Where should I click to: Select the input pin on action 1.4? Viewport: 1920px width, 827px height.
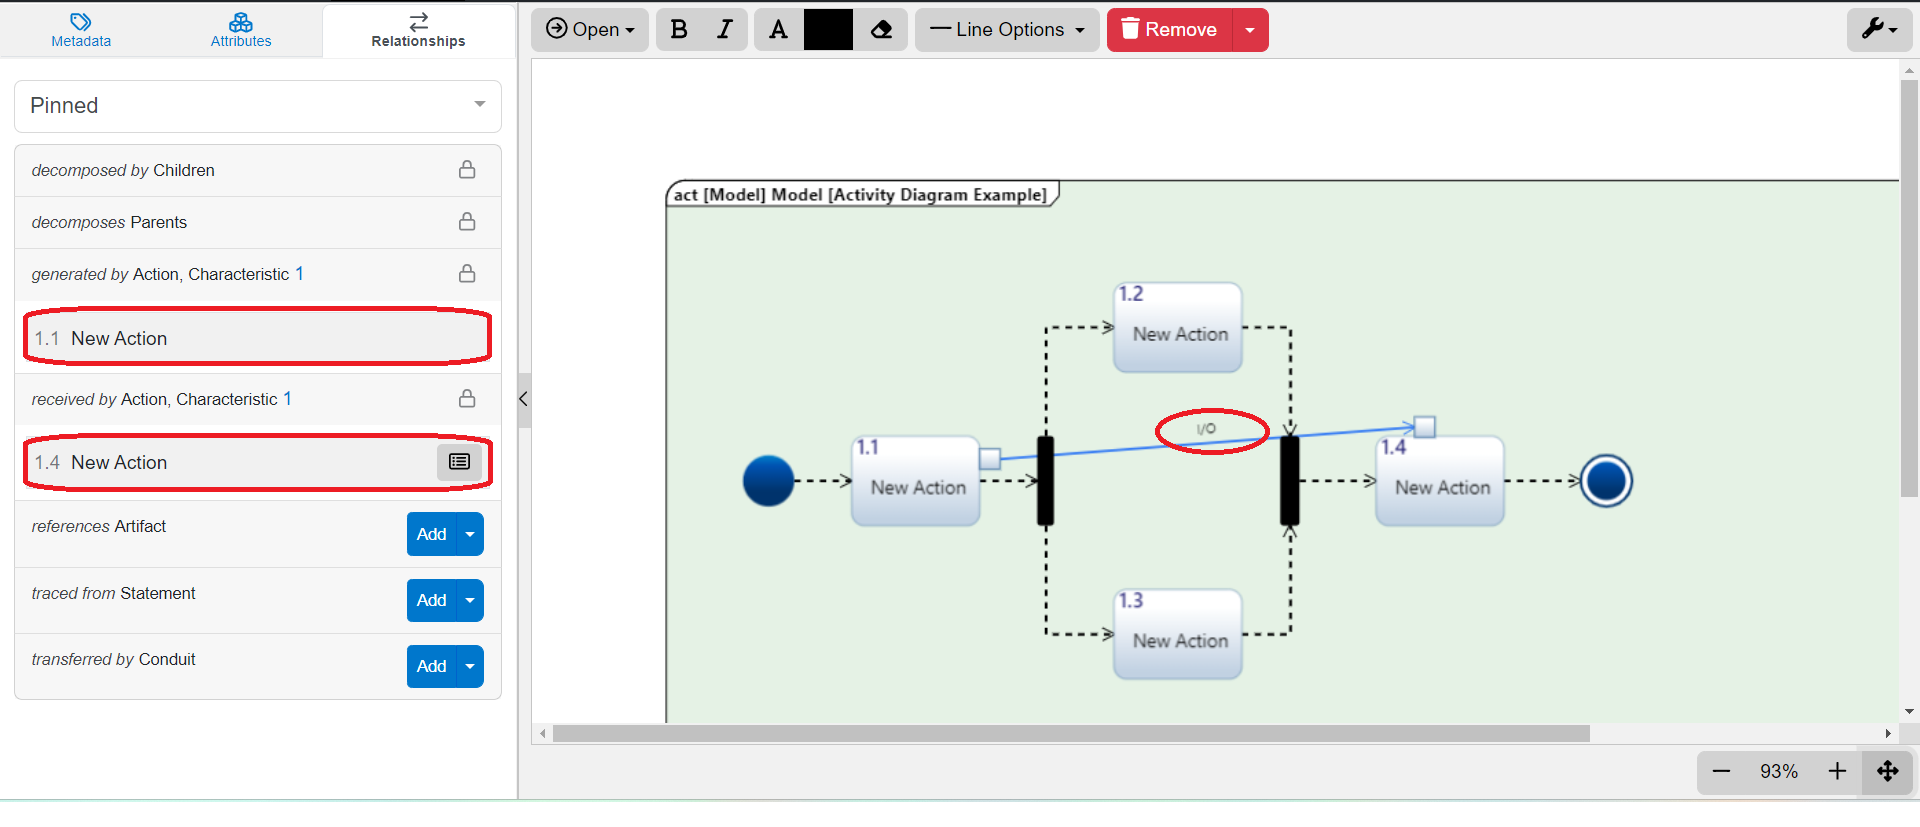1425,427
